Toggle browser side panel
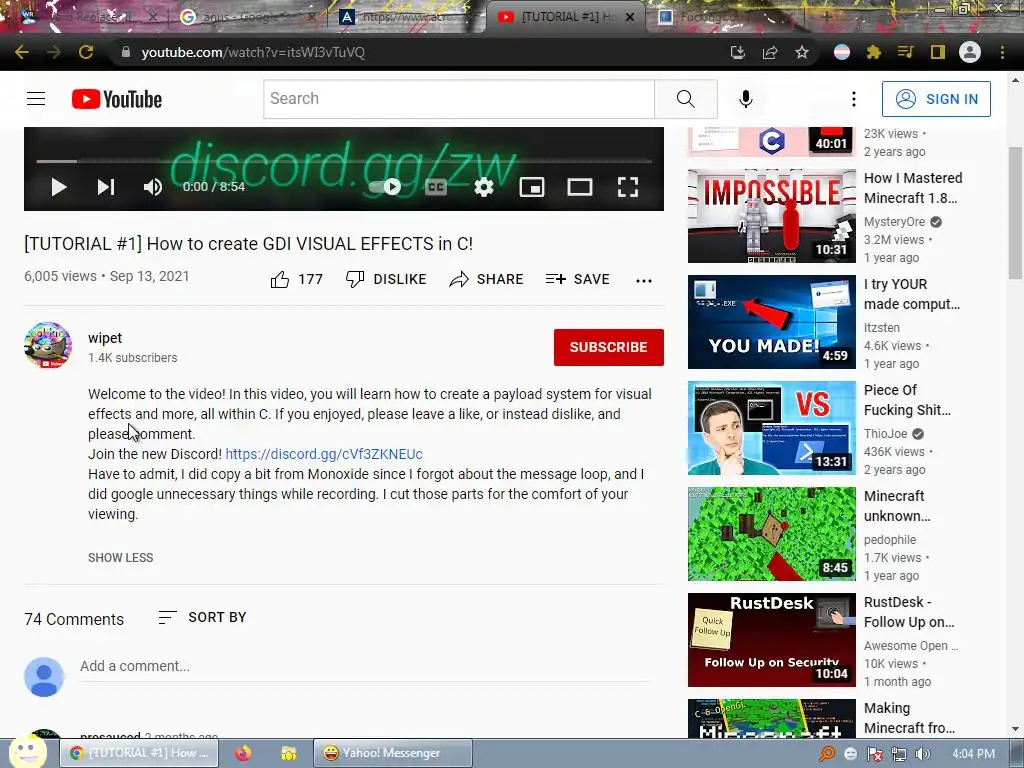This screenshot has height=768, width=1024. (938, 52)
